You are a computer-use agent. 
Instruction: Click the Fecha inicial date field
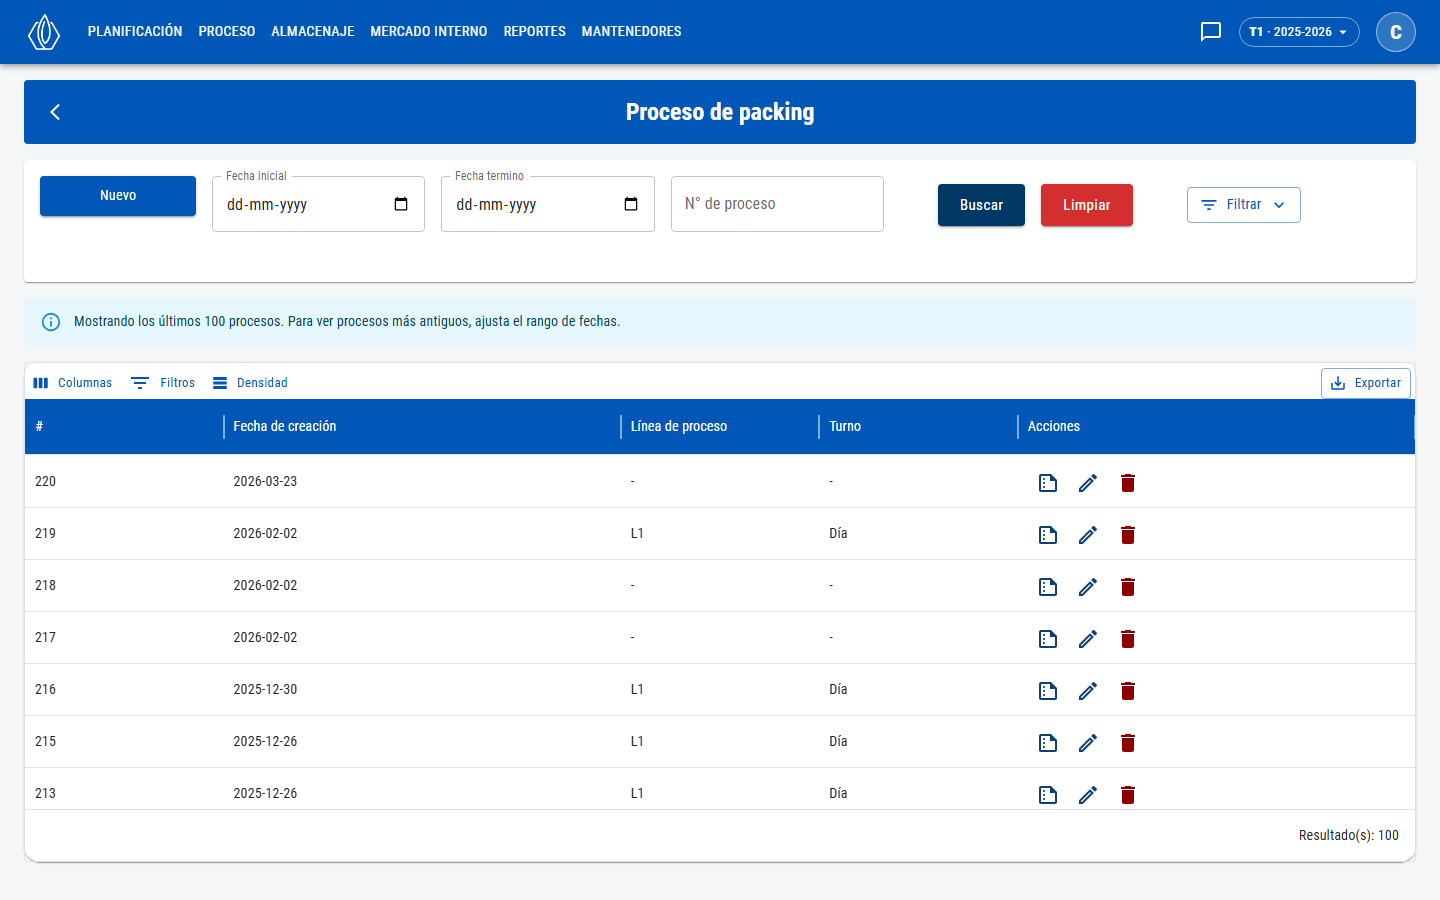[x=318, y=204]
